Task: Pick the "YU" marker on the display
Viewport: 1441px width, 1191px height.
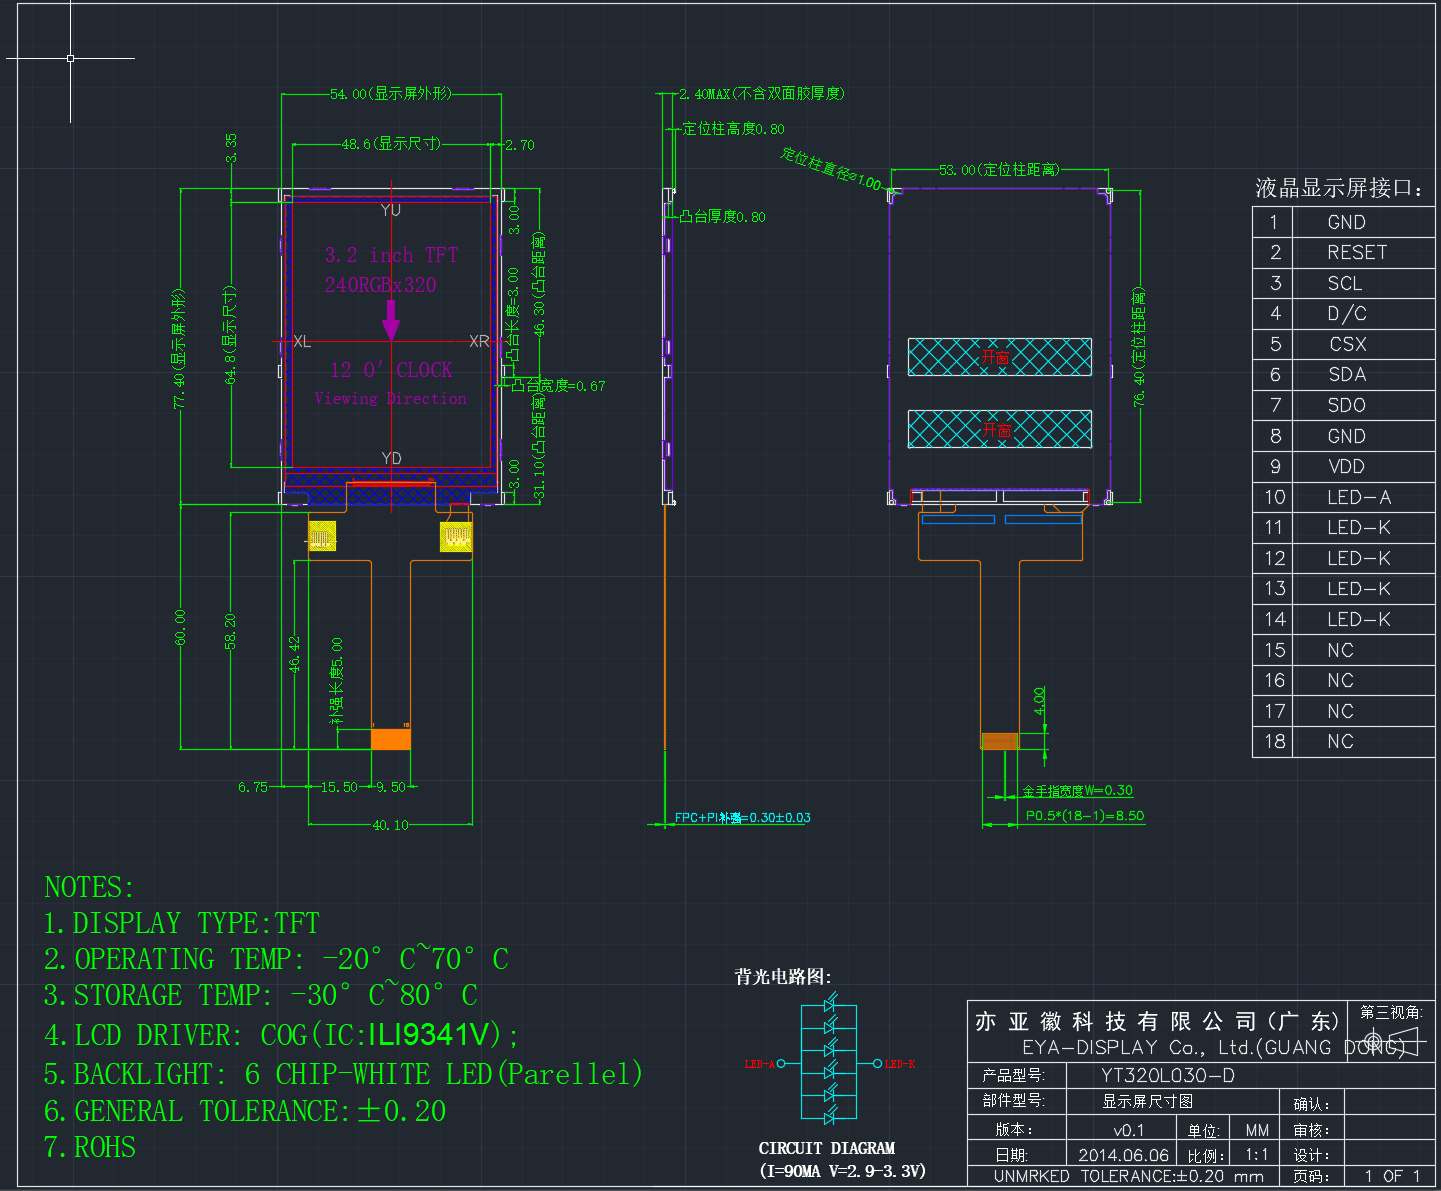Action: tap(390, 210)
